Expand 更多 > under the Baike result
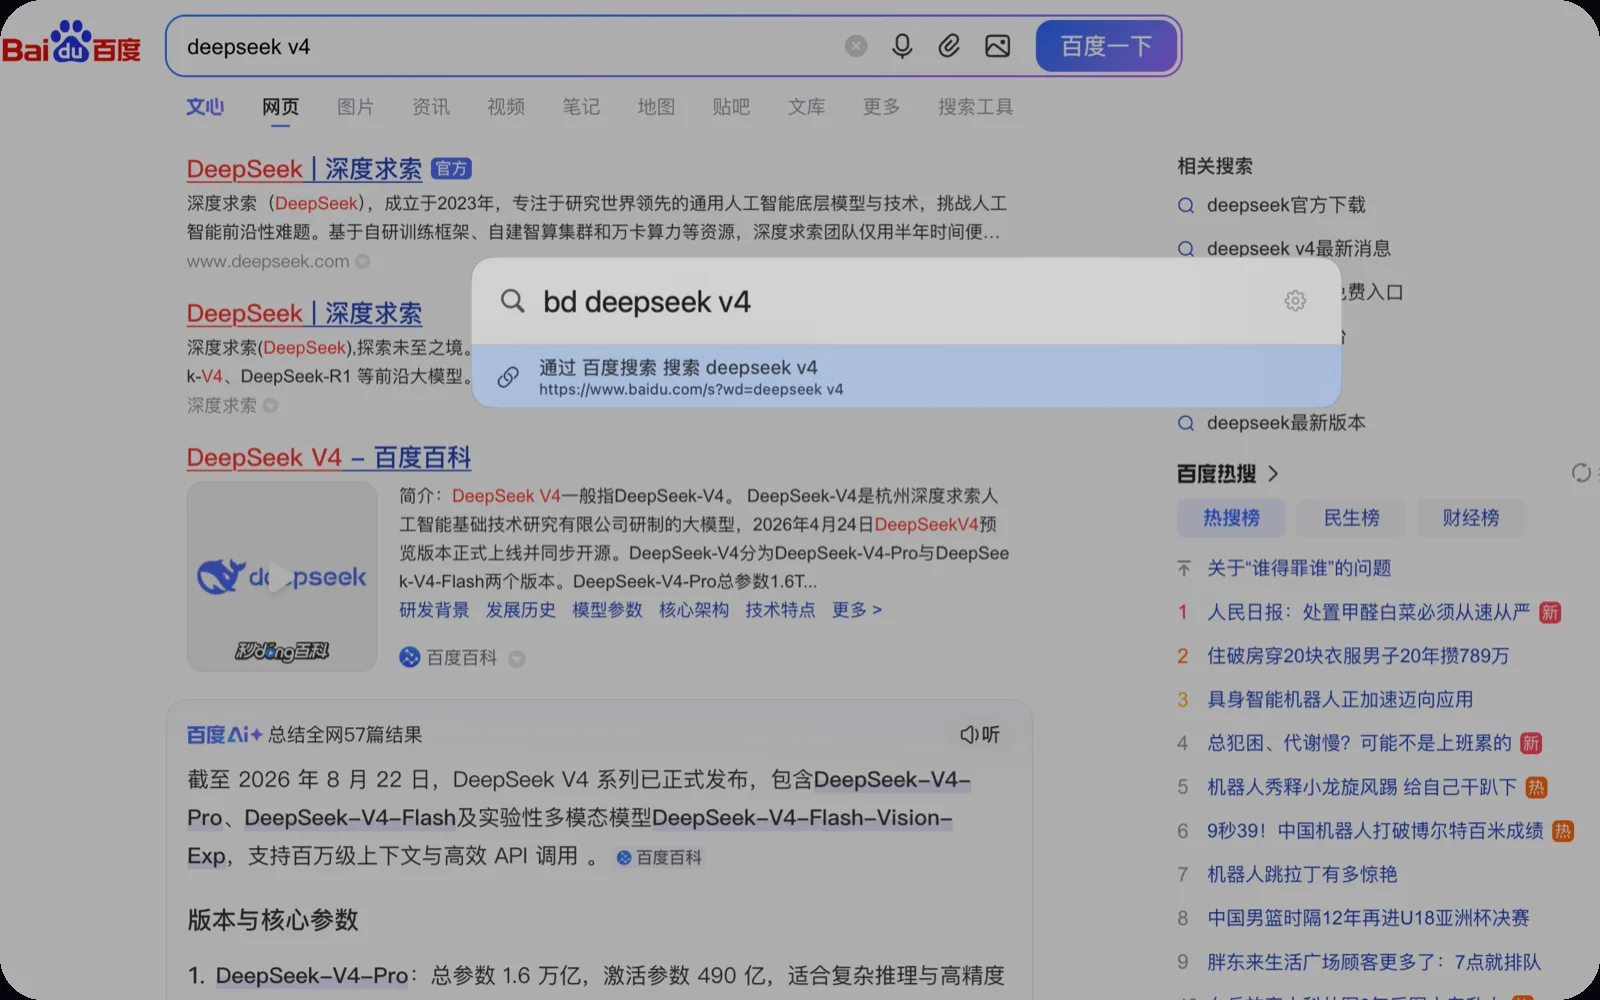This screenshot has height=1000, width=1600. (x=857, y=610)
